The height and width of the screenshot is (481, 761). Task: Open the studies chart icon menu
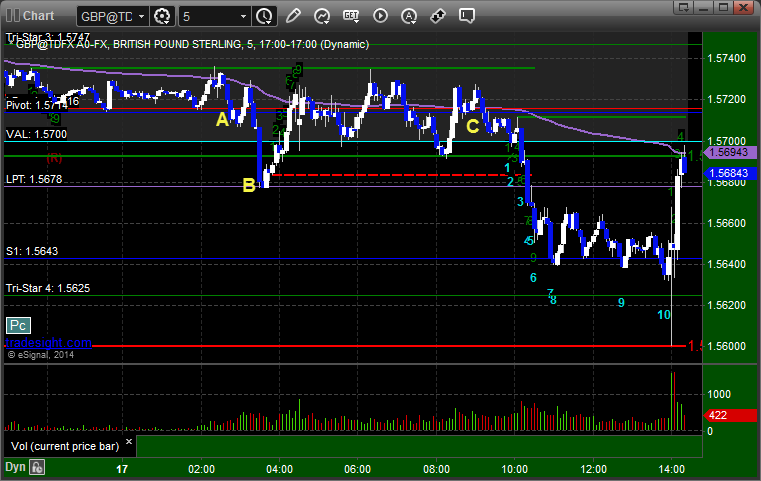[x=322, y=16]
